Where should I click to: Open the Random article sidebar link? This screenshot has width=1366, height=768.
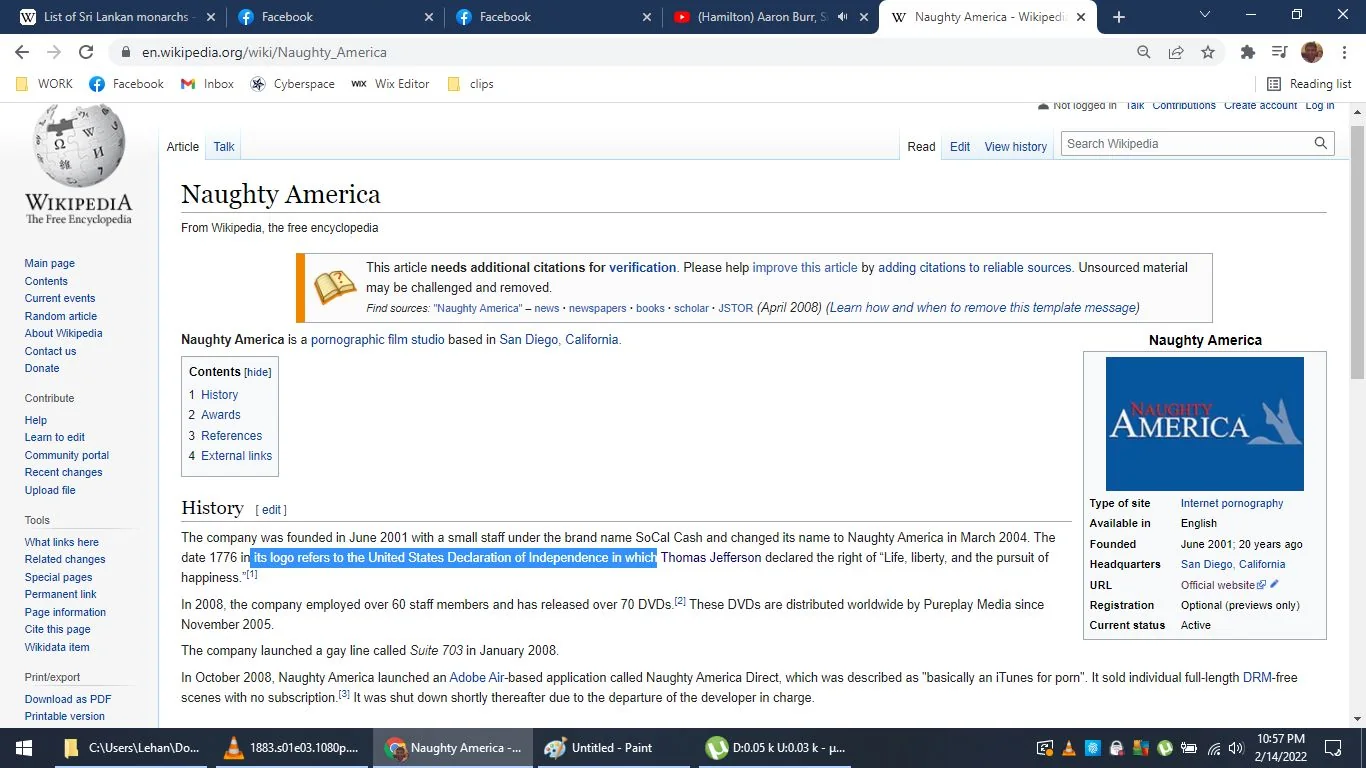coord(61,316)
